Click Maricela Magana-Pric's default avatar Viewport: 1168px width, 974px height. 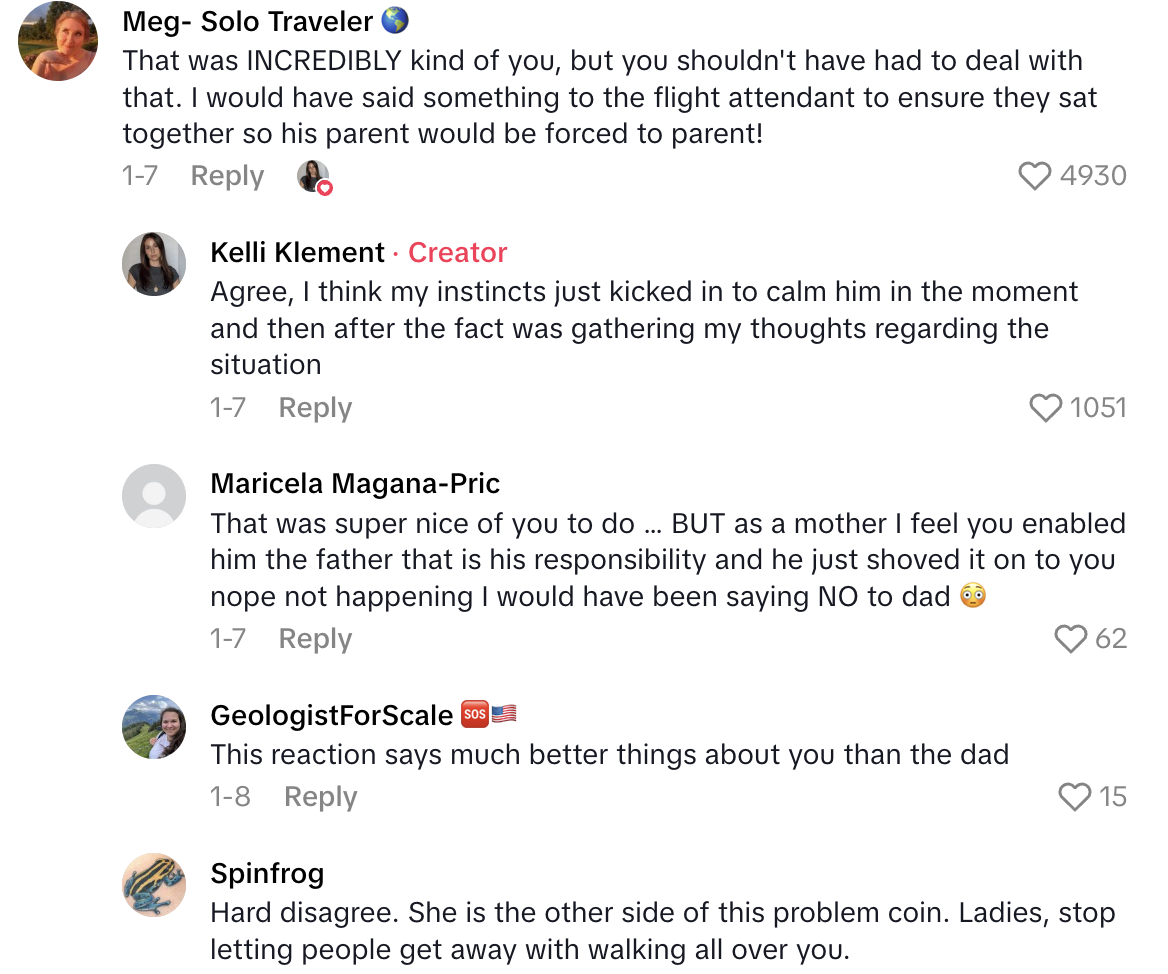[154, 495]
